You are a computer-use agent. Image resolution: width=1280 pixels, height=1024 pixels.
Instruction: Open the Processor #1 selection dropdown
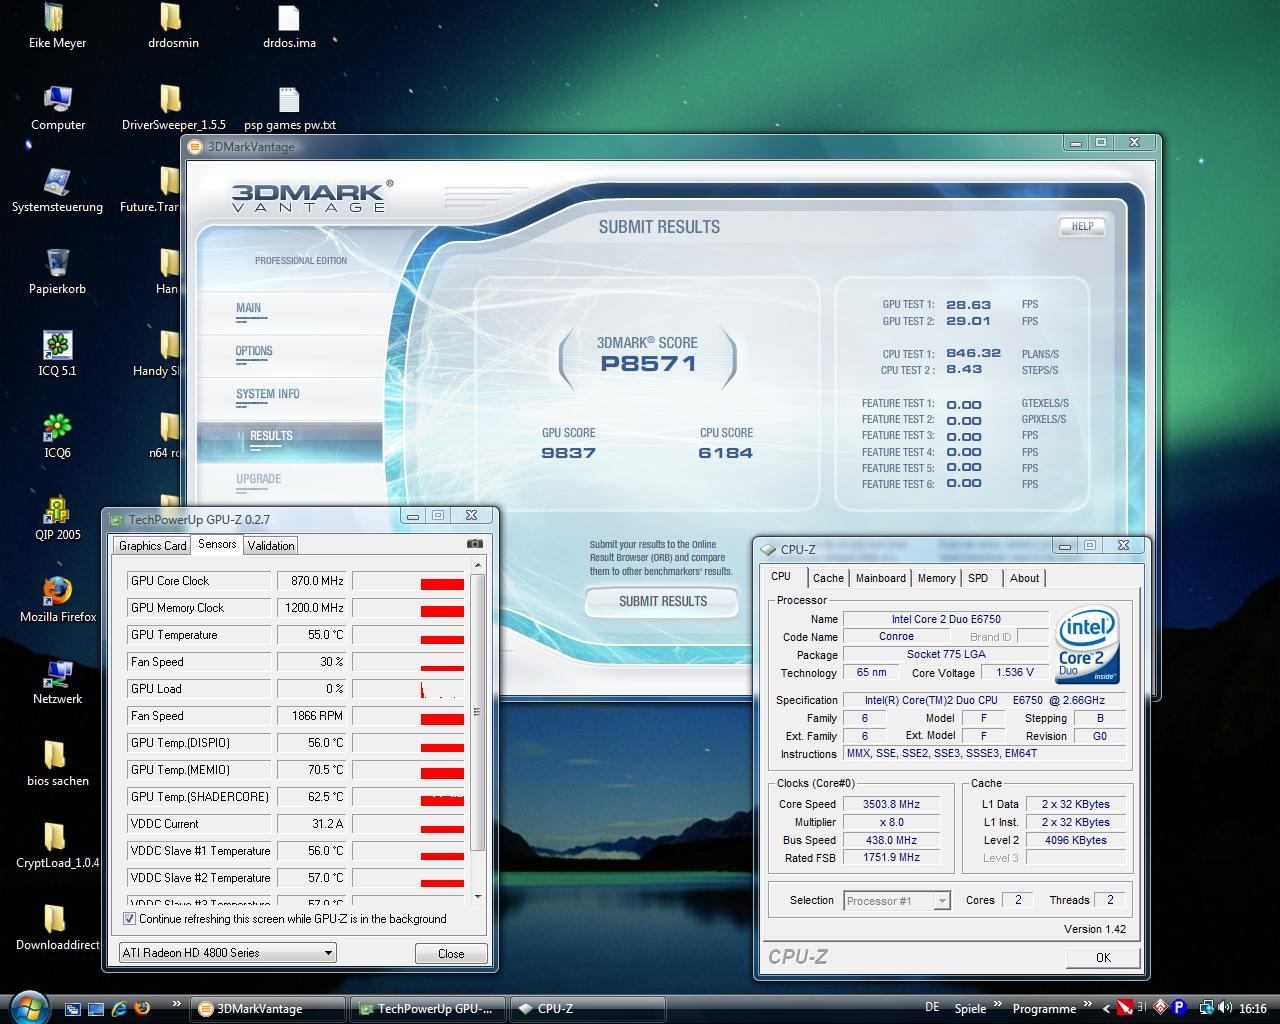point(941,901)
